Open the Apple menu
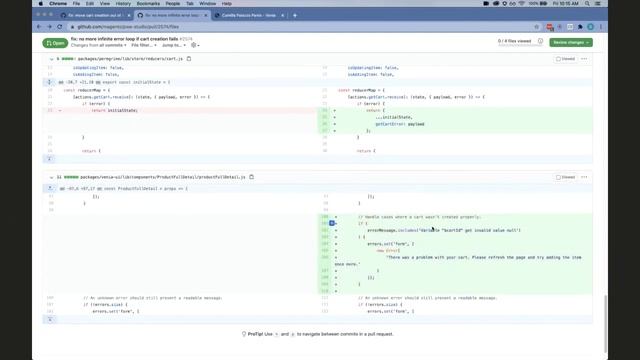Screen dimensions: 640x360 (x=40, y=4)
